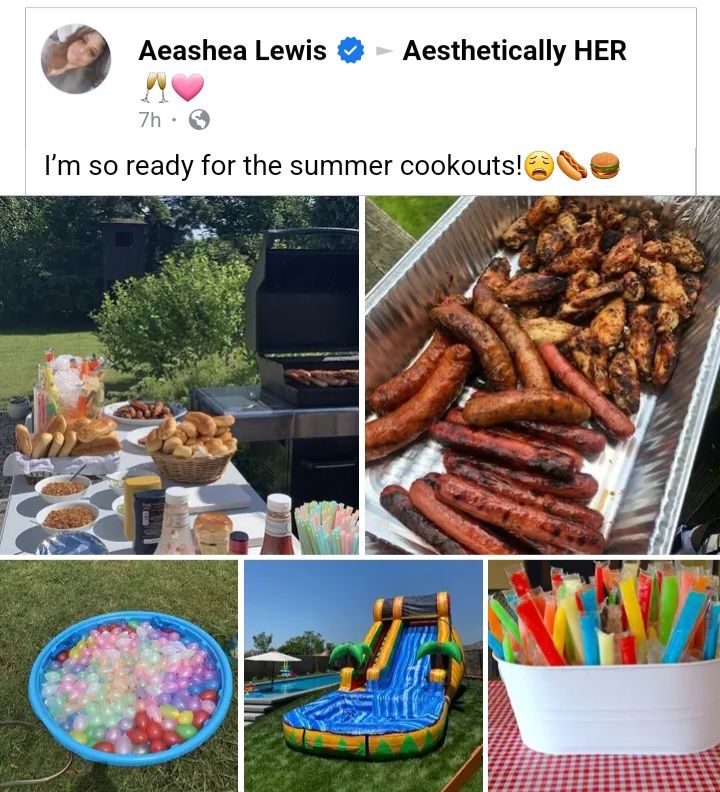720x792 pixels.
Task: Click the pink heart emoji
Action: pyautogui.click(x=188, y=87)
